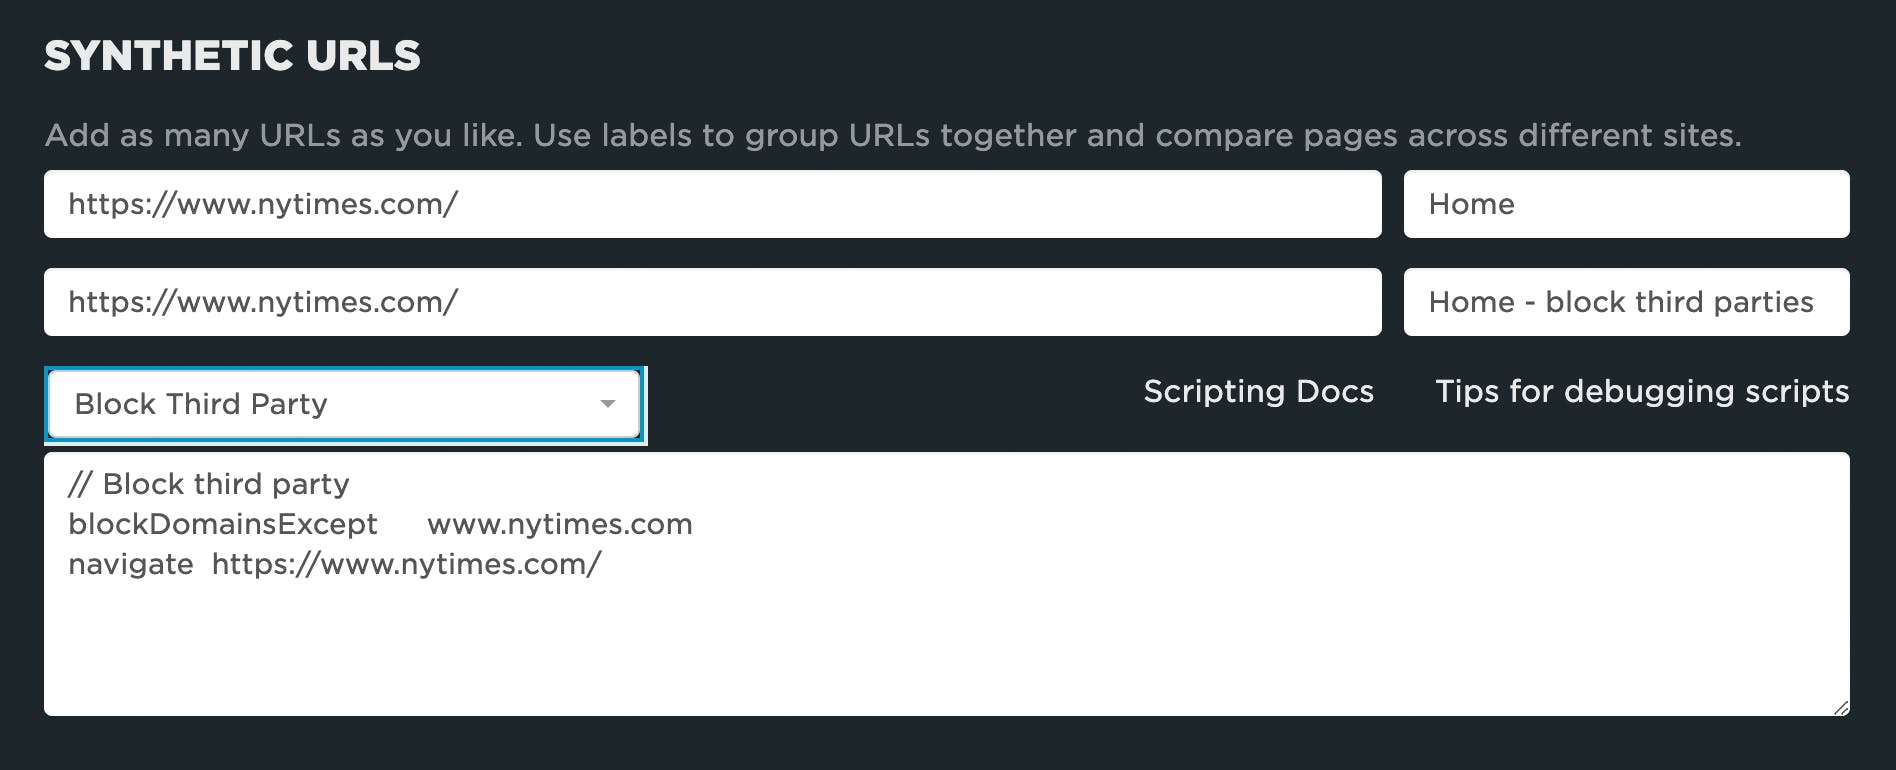Viewport: 1896px width, 770px height.
Task: Click the SYNTHETIC URLS heading
Action: (232, 56)
